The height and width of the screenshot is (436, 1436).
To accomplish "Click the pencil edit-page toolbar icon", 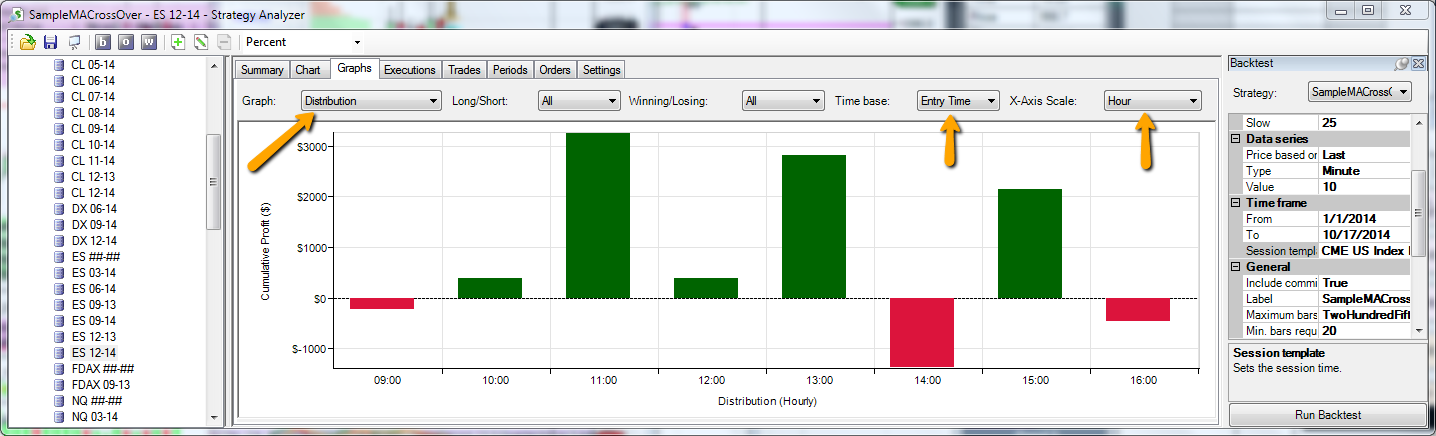I will (x=201, y=42).
